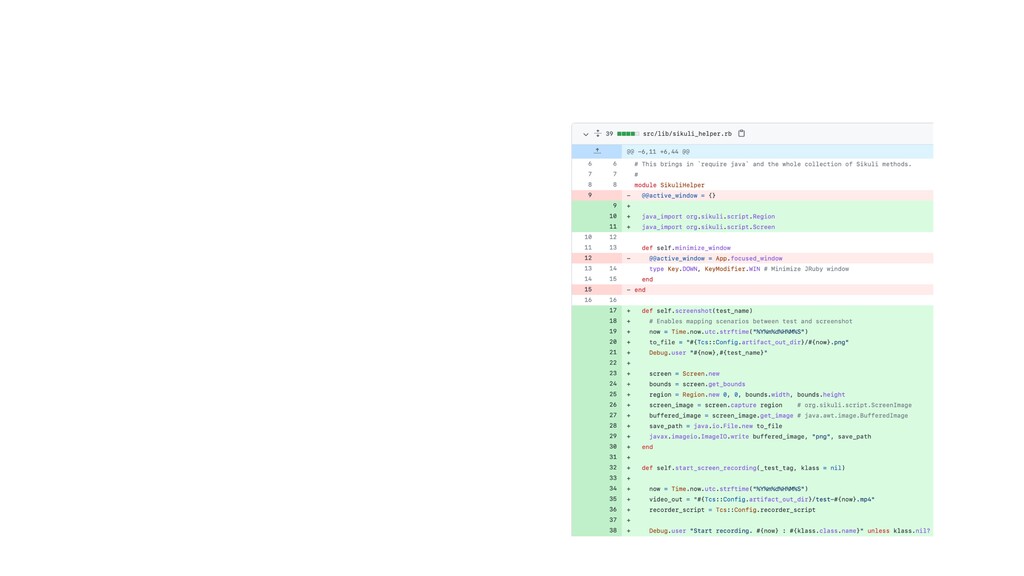Select the line starting to_file =
This screenshot has height=576, width=1024.
click(x=749, y=342)
